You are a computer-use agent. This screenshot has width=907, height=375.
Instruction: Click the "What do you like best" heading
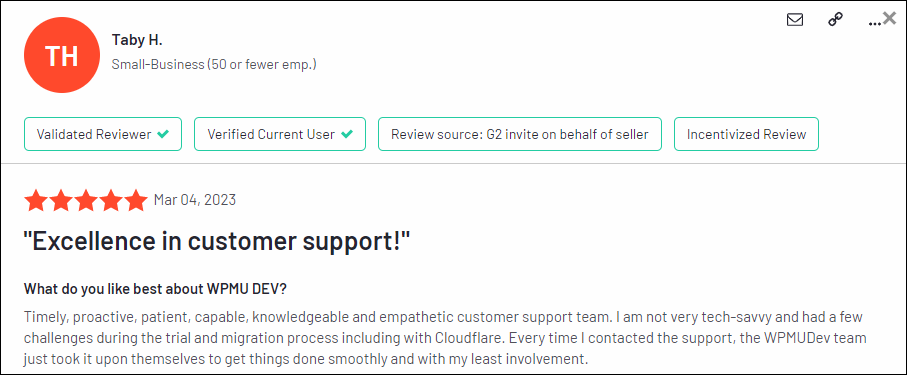click(x=155, y=288)
